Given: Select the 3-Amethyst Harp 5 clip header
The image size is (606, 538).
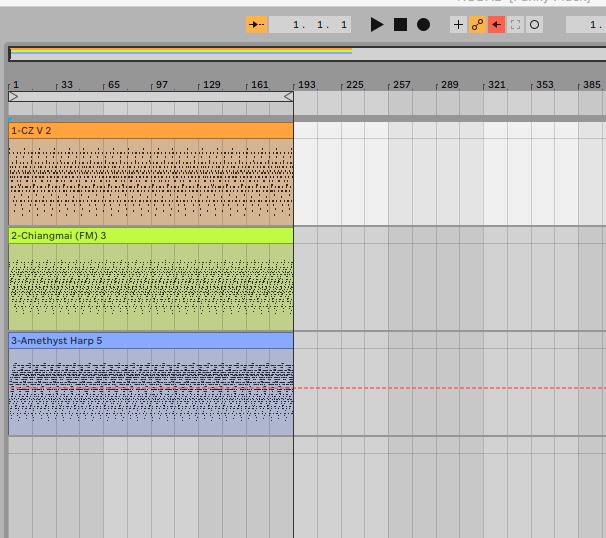Looking at the screenshot, I should tap(151, 341).
